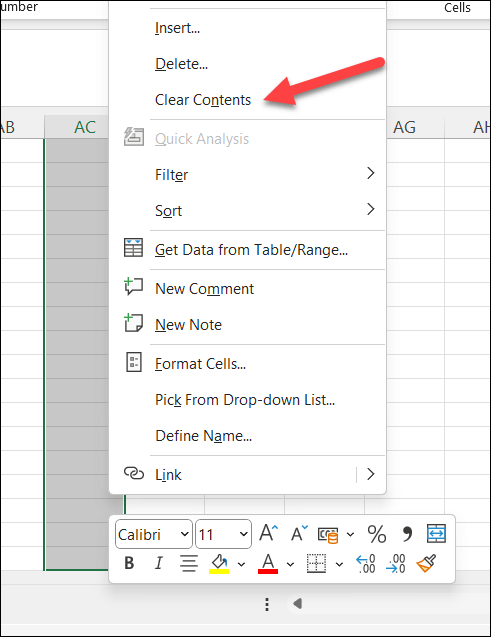Apply the yellow fill color bucket
Screen dimensions: 491x637
click(x=219, y=564)
